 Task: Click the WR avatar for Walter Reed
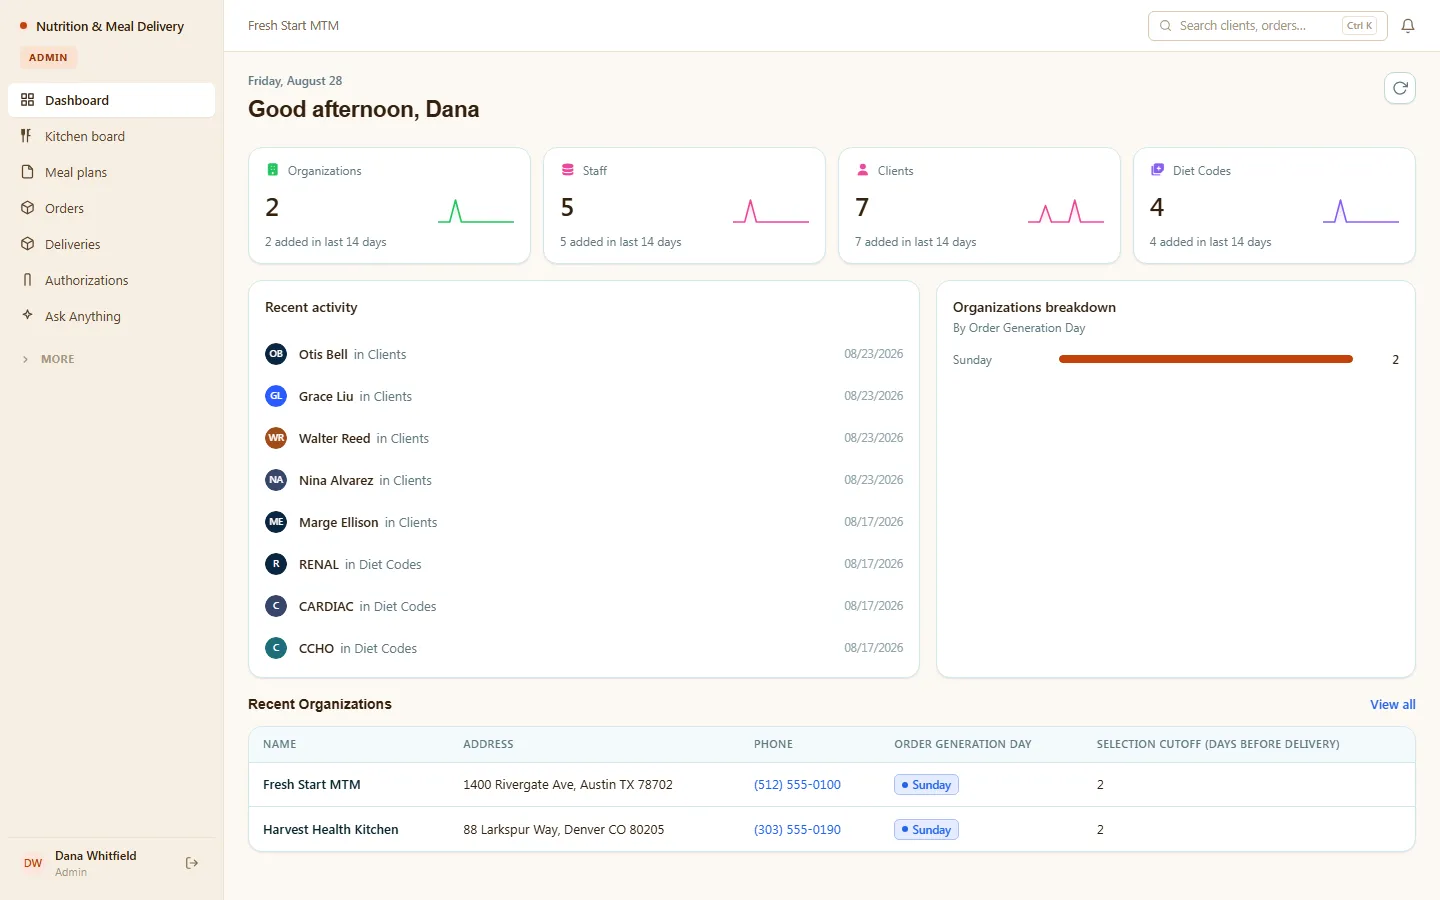tap(276, 438)
